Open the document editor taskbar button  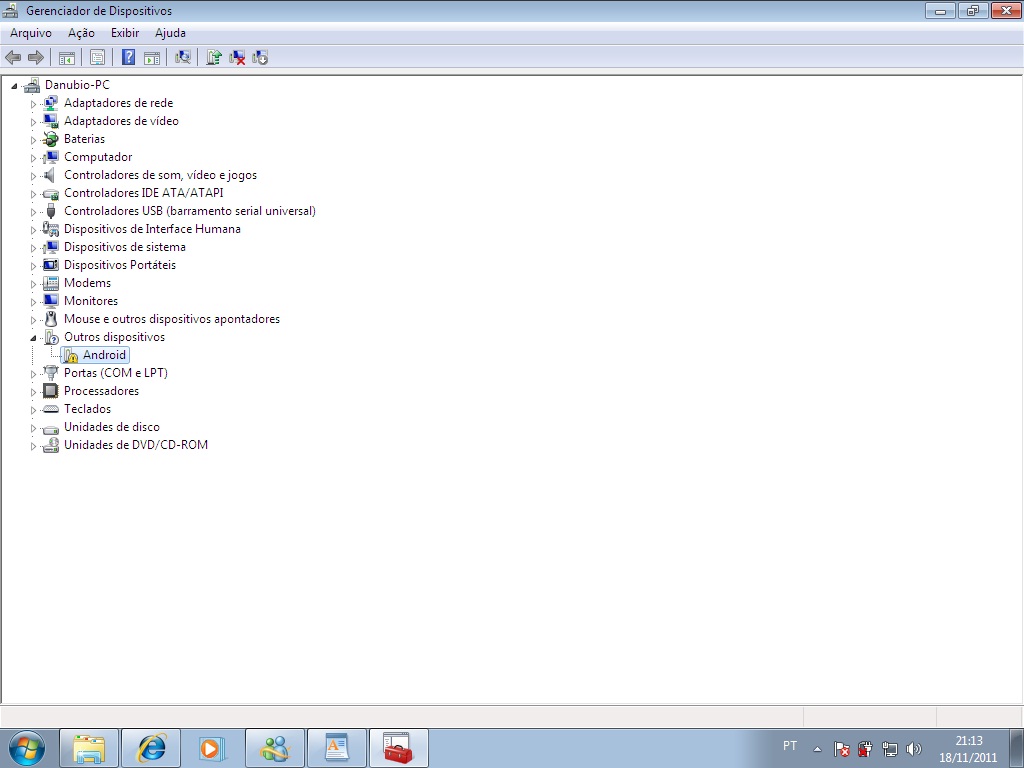coord(336,748)
